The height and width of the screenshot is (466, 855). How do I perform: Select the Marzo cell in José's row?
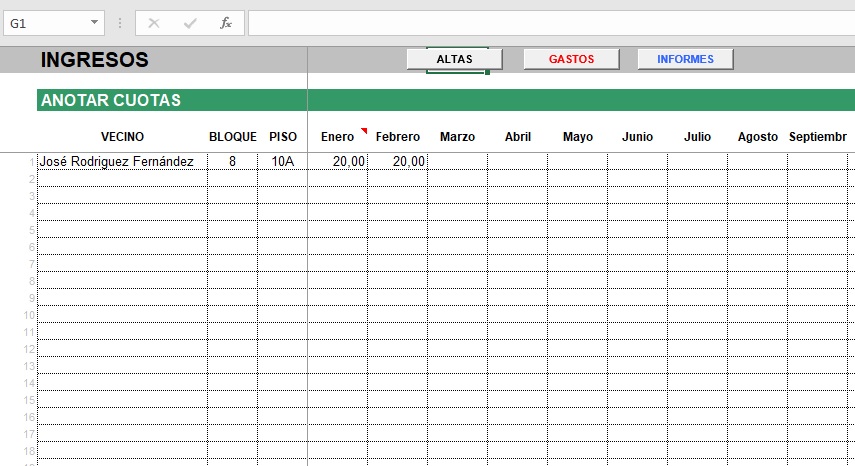(x=457, y=161)
